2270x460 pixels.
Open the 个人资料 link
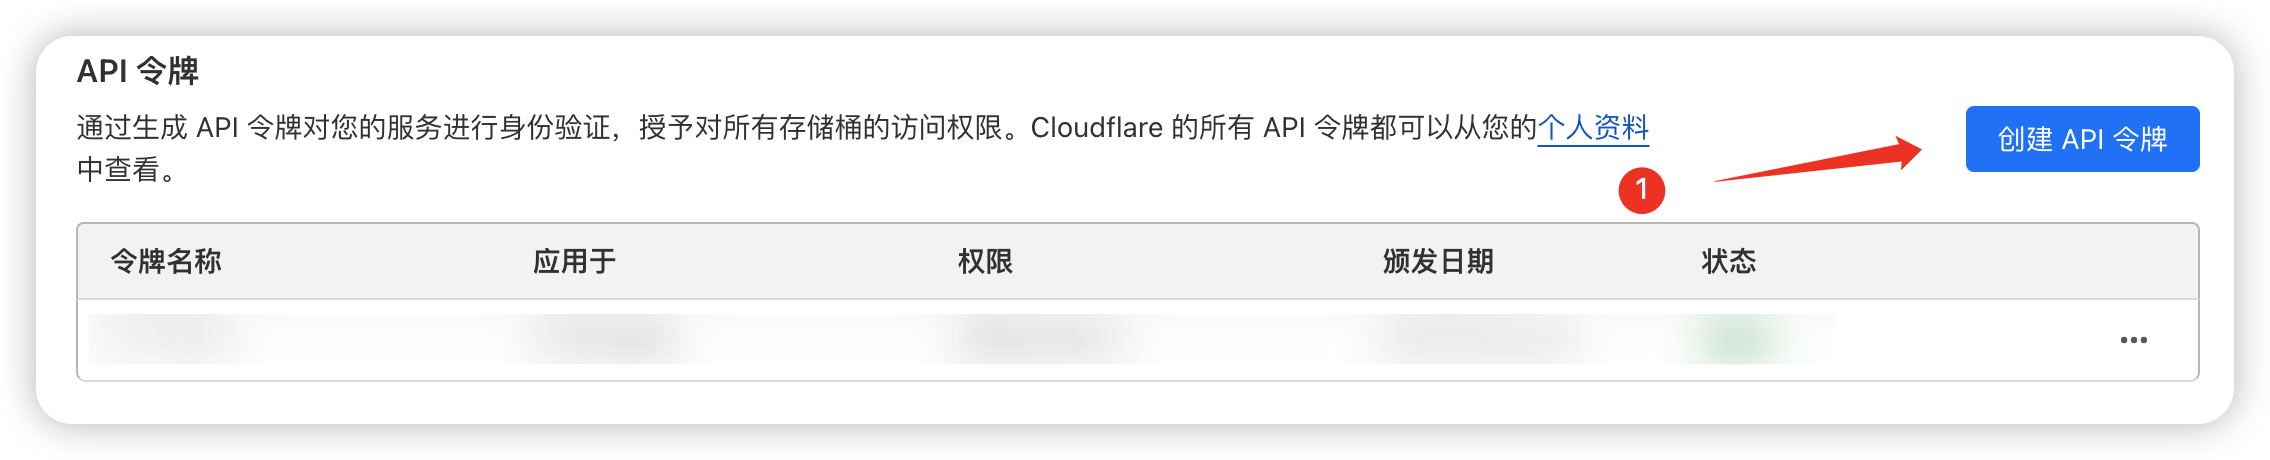tap(1592, 128)
